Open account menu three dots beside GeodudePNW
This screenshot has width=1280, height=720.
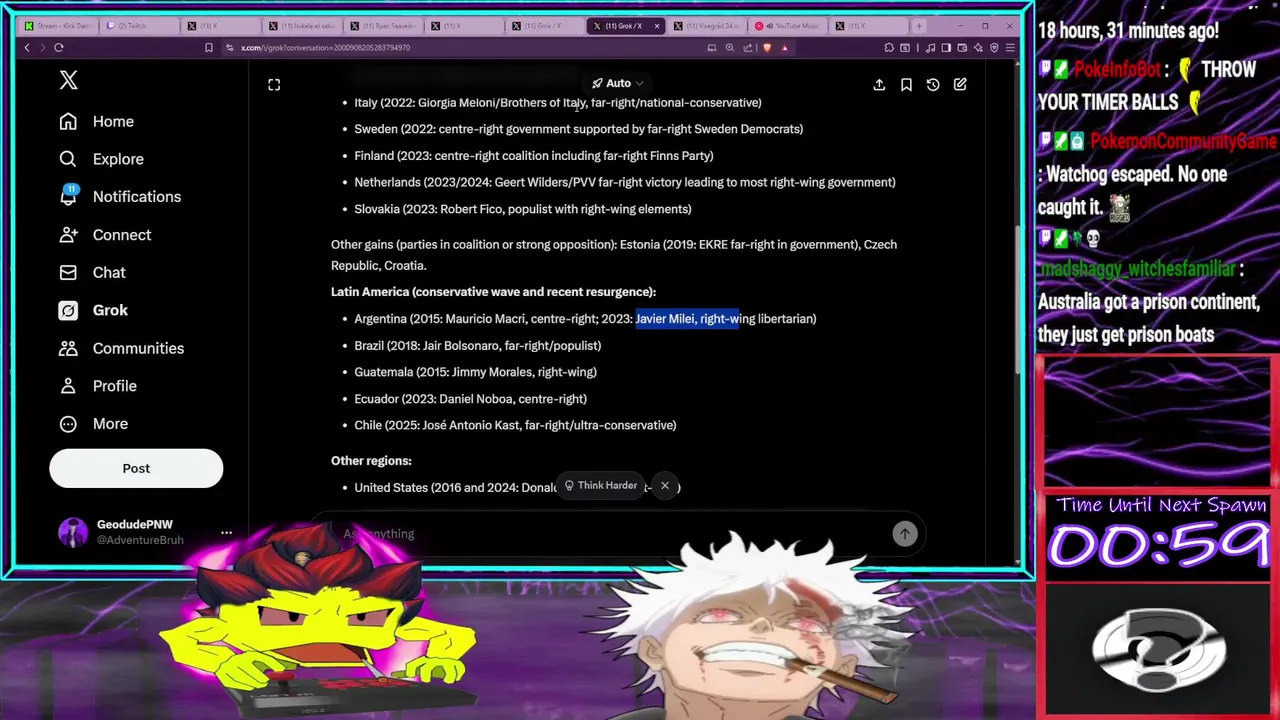[x=226, y=532]
